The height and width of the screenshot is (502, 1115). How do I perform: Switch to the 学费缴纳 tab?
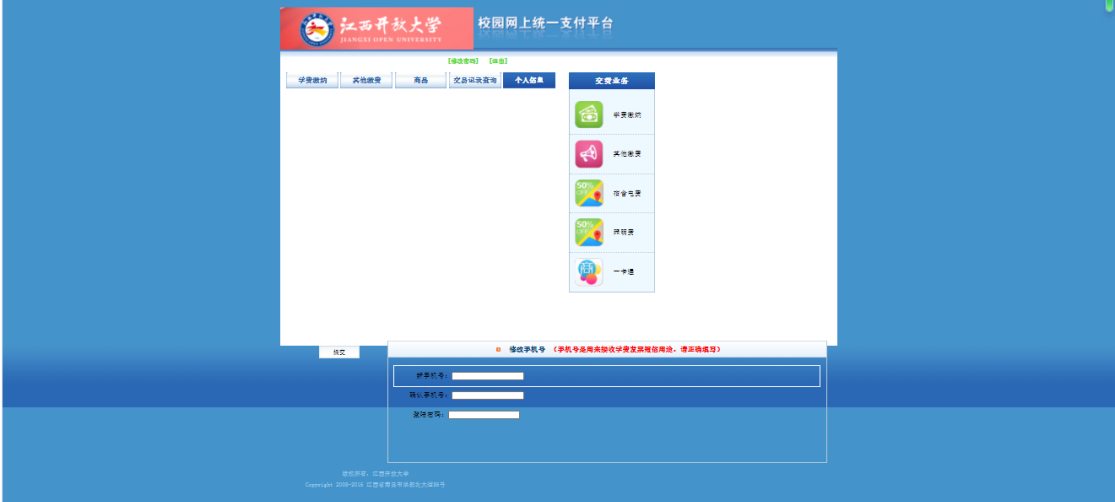(312, 80)
